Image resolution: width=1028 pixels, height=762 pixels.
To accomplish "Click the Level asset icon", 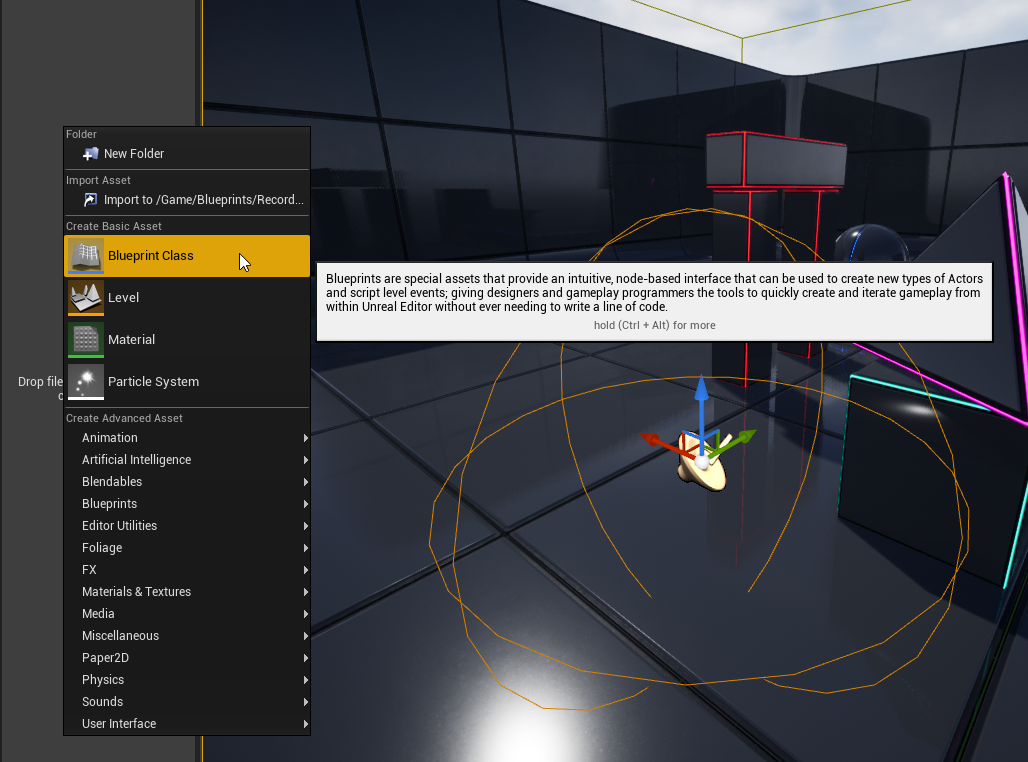I will 86,298.
